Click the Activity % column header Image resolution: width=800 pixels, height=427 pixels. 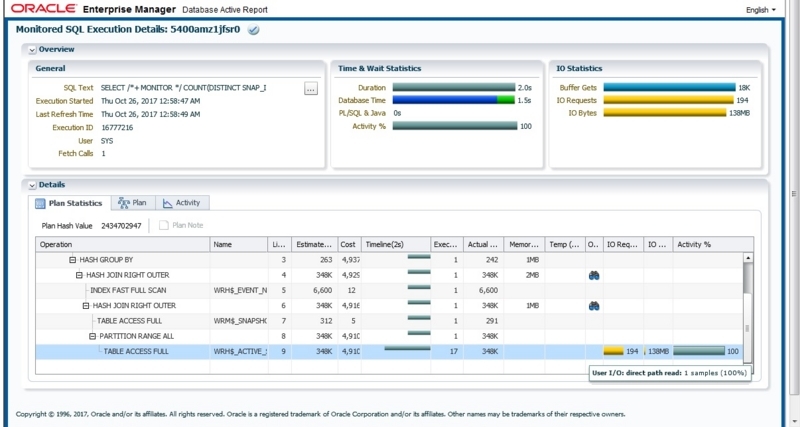[713, 244]
